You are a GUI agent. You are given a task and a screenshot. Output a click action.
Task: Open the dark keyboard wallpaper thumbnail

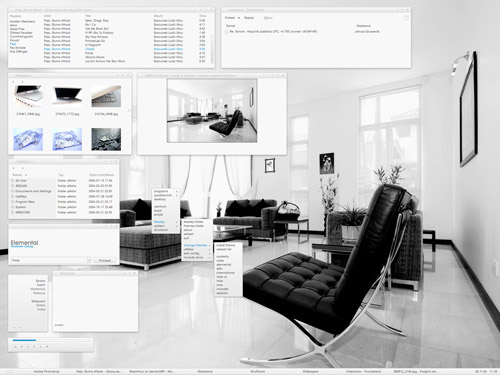pyautogui.click(x=106, y=139)
